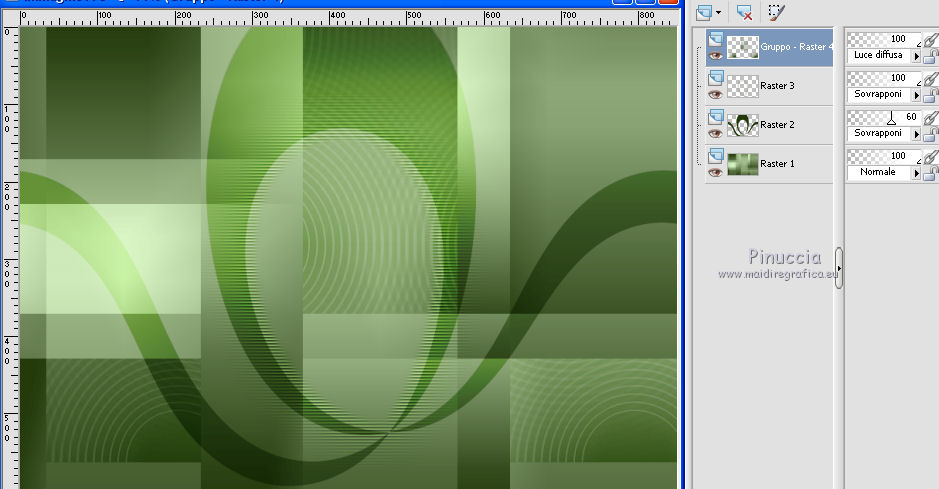939x489 pixels.
Task: Toggle transparency lock for Gruppo - Raster 4
Action: point(931,56)
